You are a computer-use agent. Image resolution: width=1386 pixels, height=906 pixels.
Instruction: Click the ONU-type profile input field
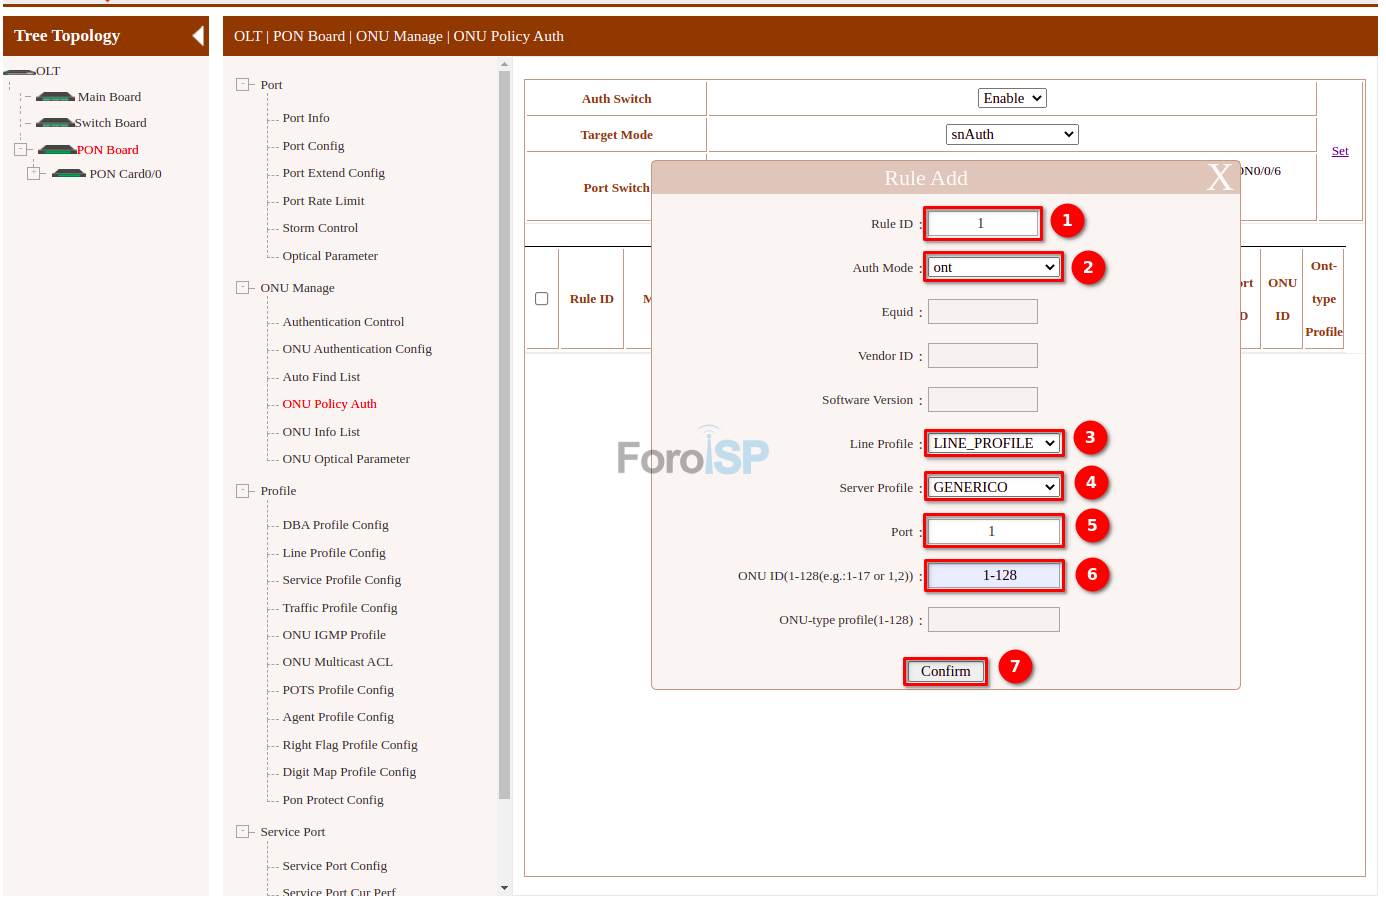coord(994,619)
